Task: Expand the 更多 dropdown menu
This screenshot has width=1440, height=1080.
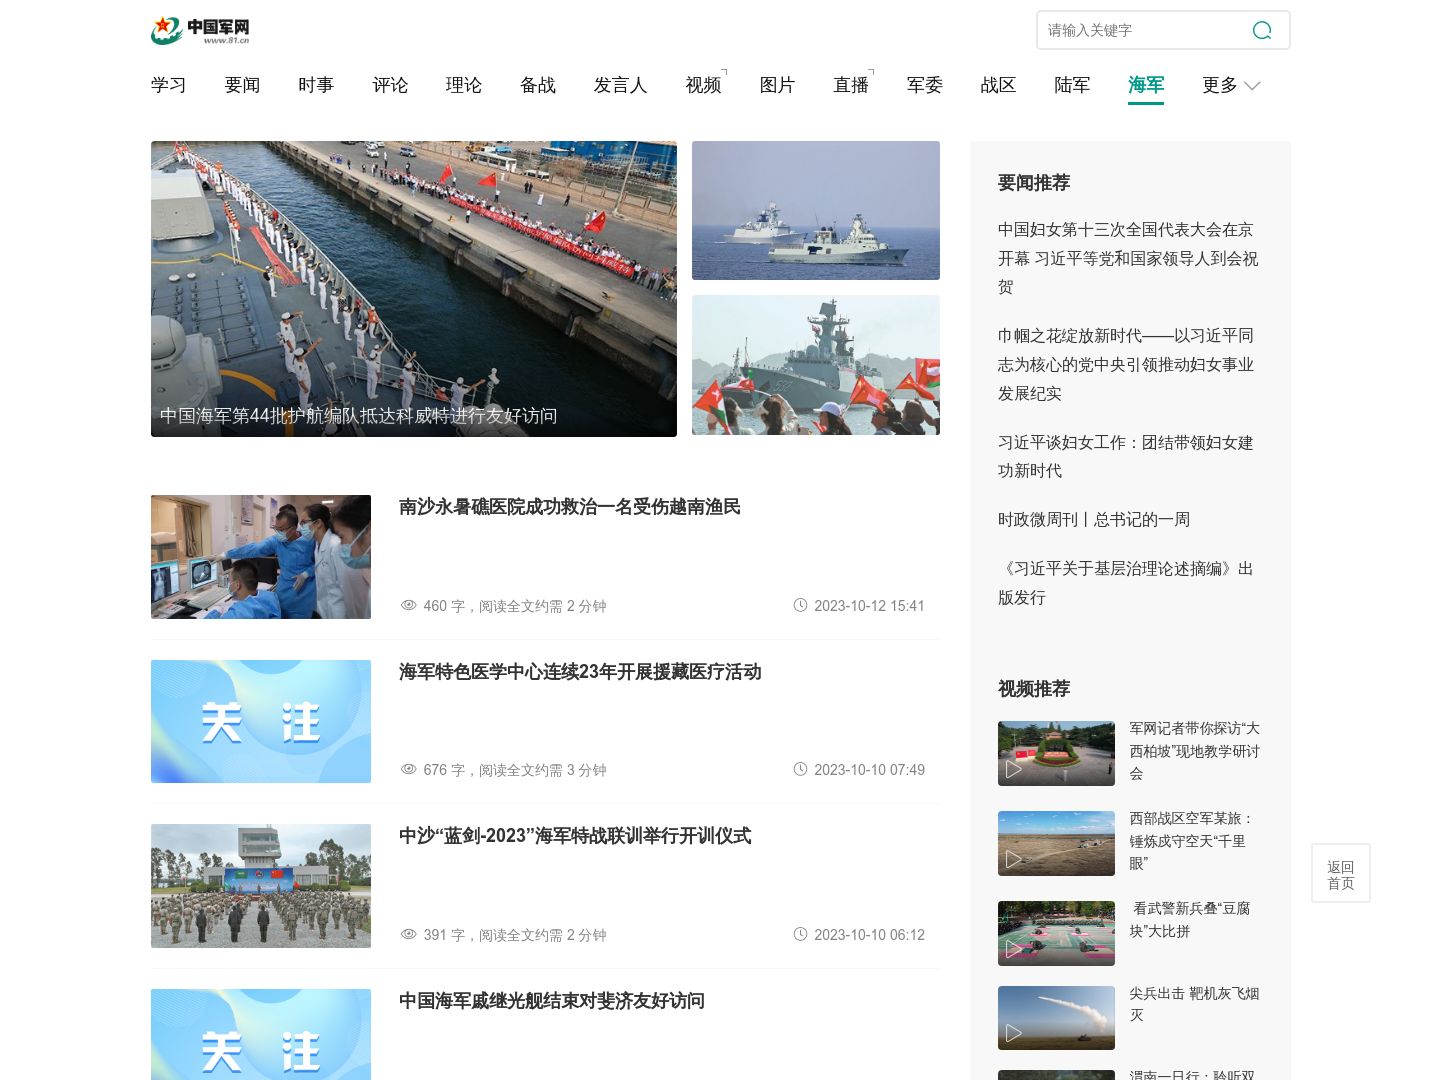Action: coord(1231,85)
